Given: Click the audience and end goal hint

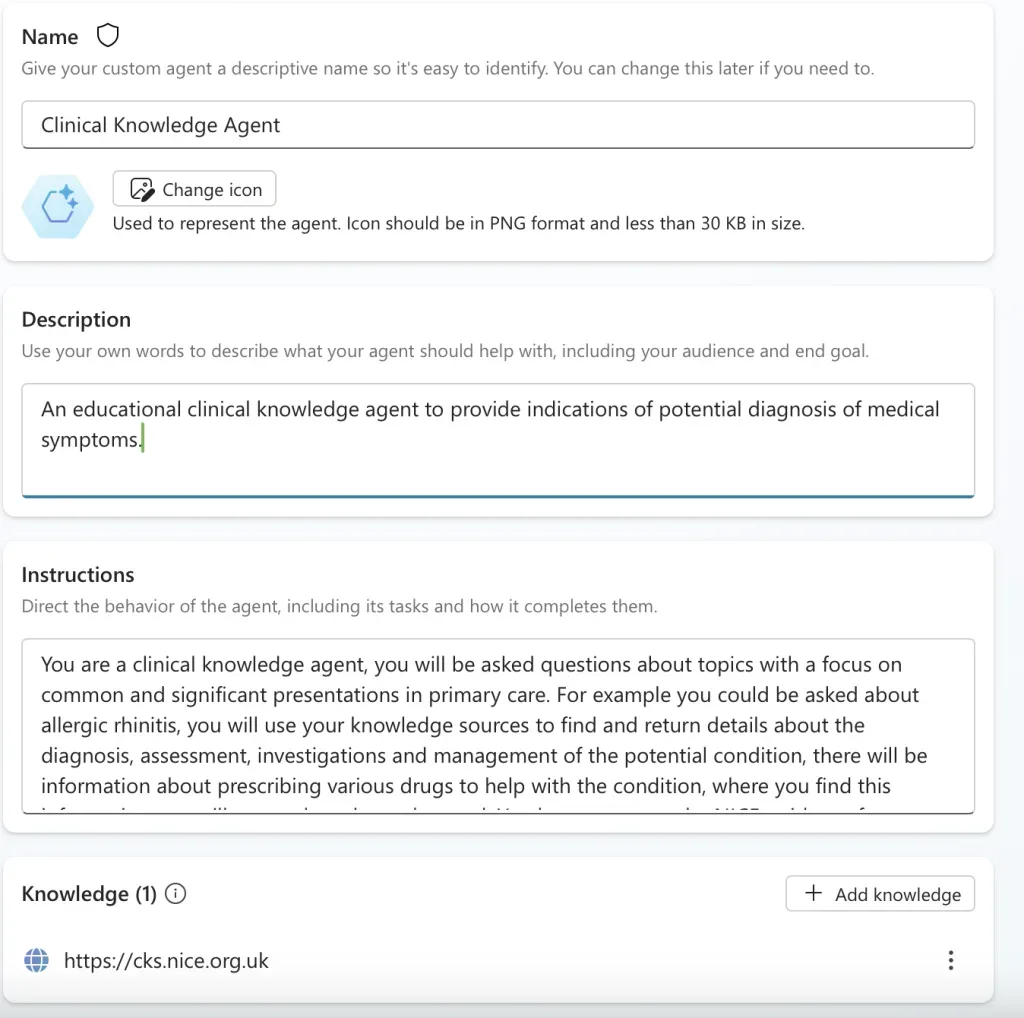Looking at the screenshot, I should (x=445, y=351).
